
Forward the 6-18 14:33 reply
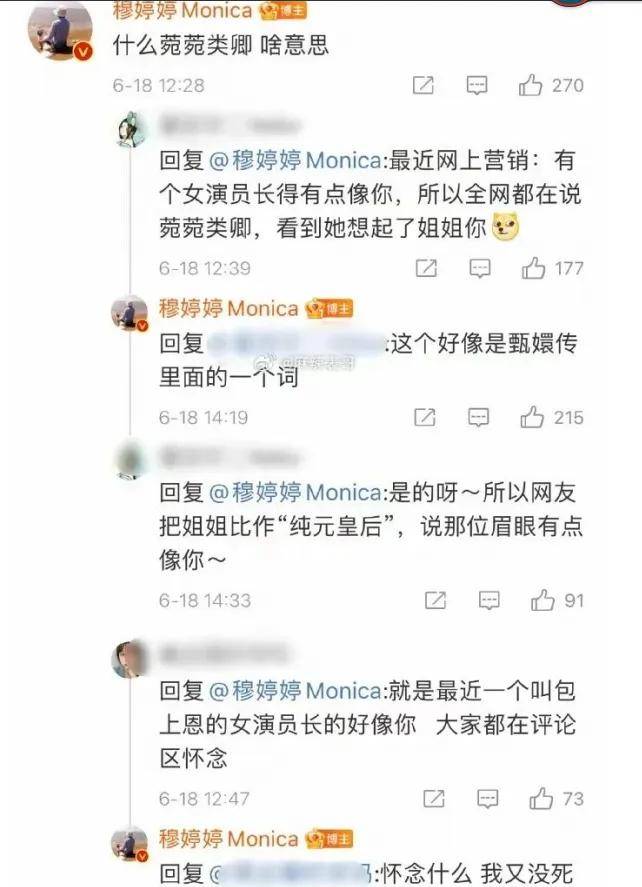[435, 600]
